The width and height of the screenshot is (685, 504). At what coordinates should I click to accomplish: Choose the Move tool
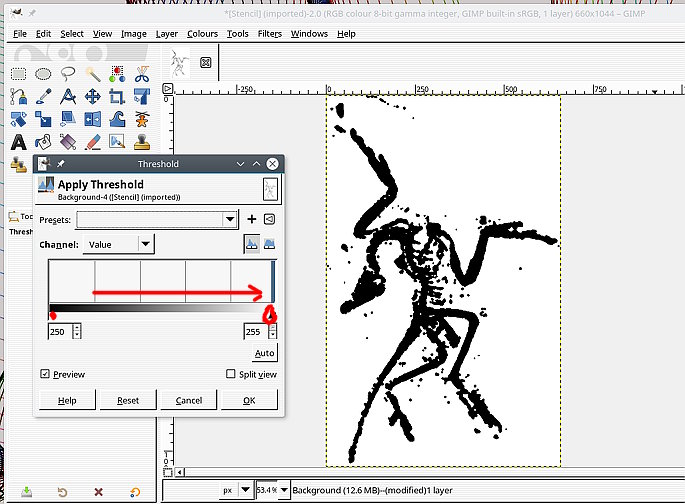[92, 97]
